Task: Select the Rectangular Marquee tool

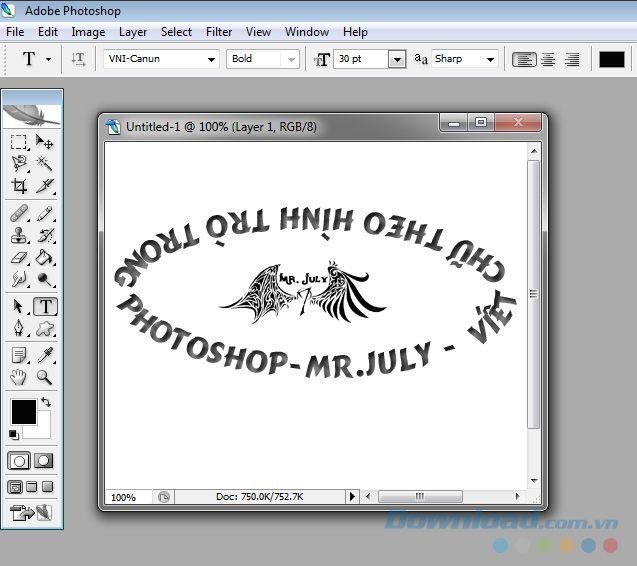Action: [19, 142]
